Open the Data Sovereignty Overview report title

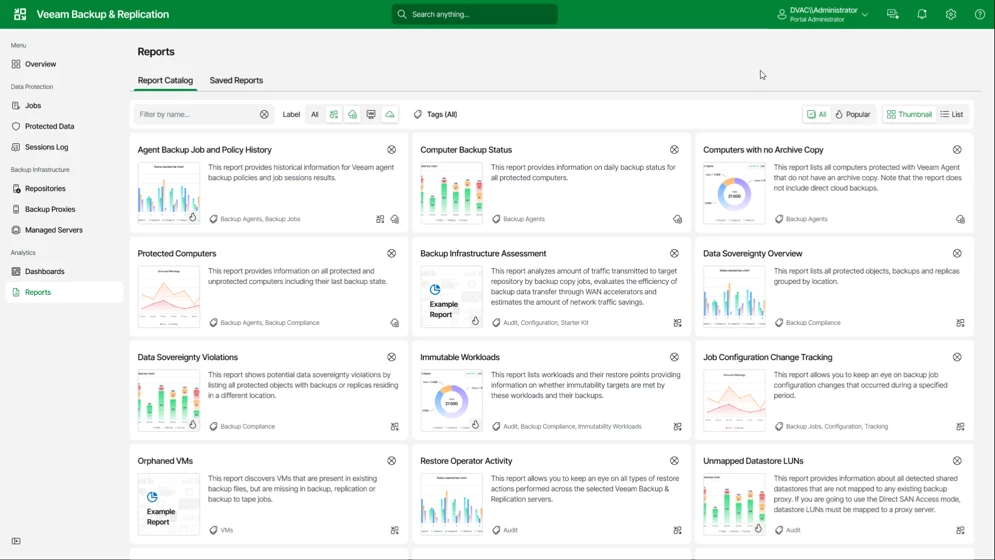click(x=753, y=253)
